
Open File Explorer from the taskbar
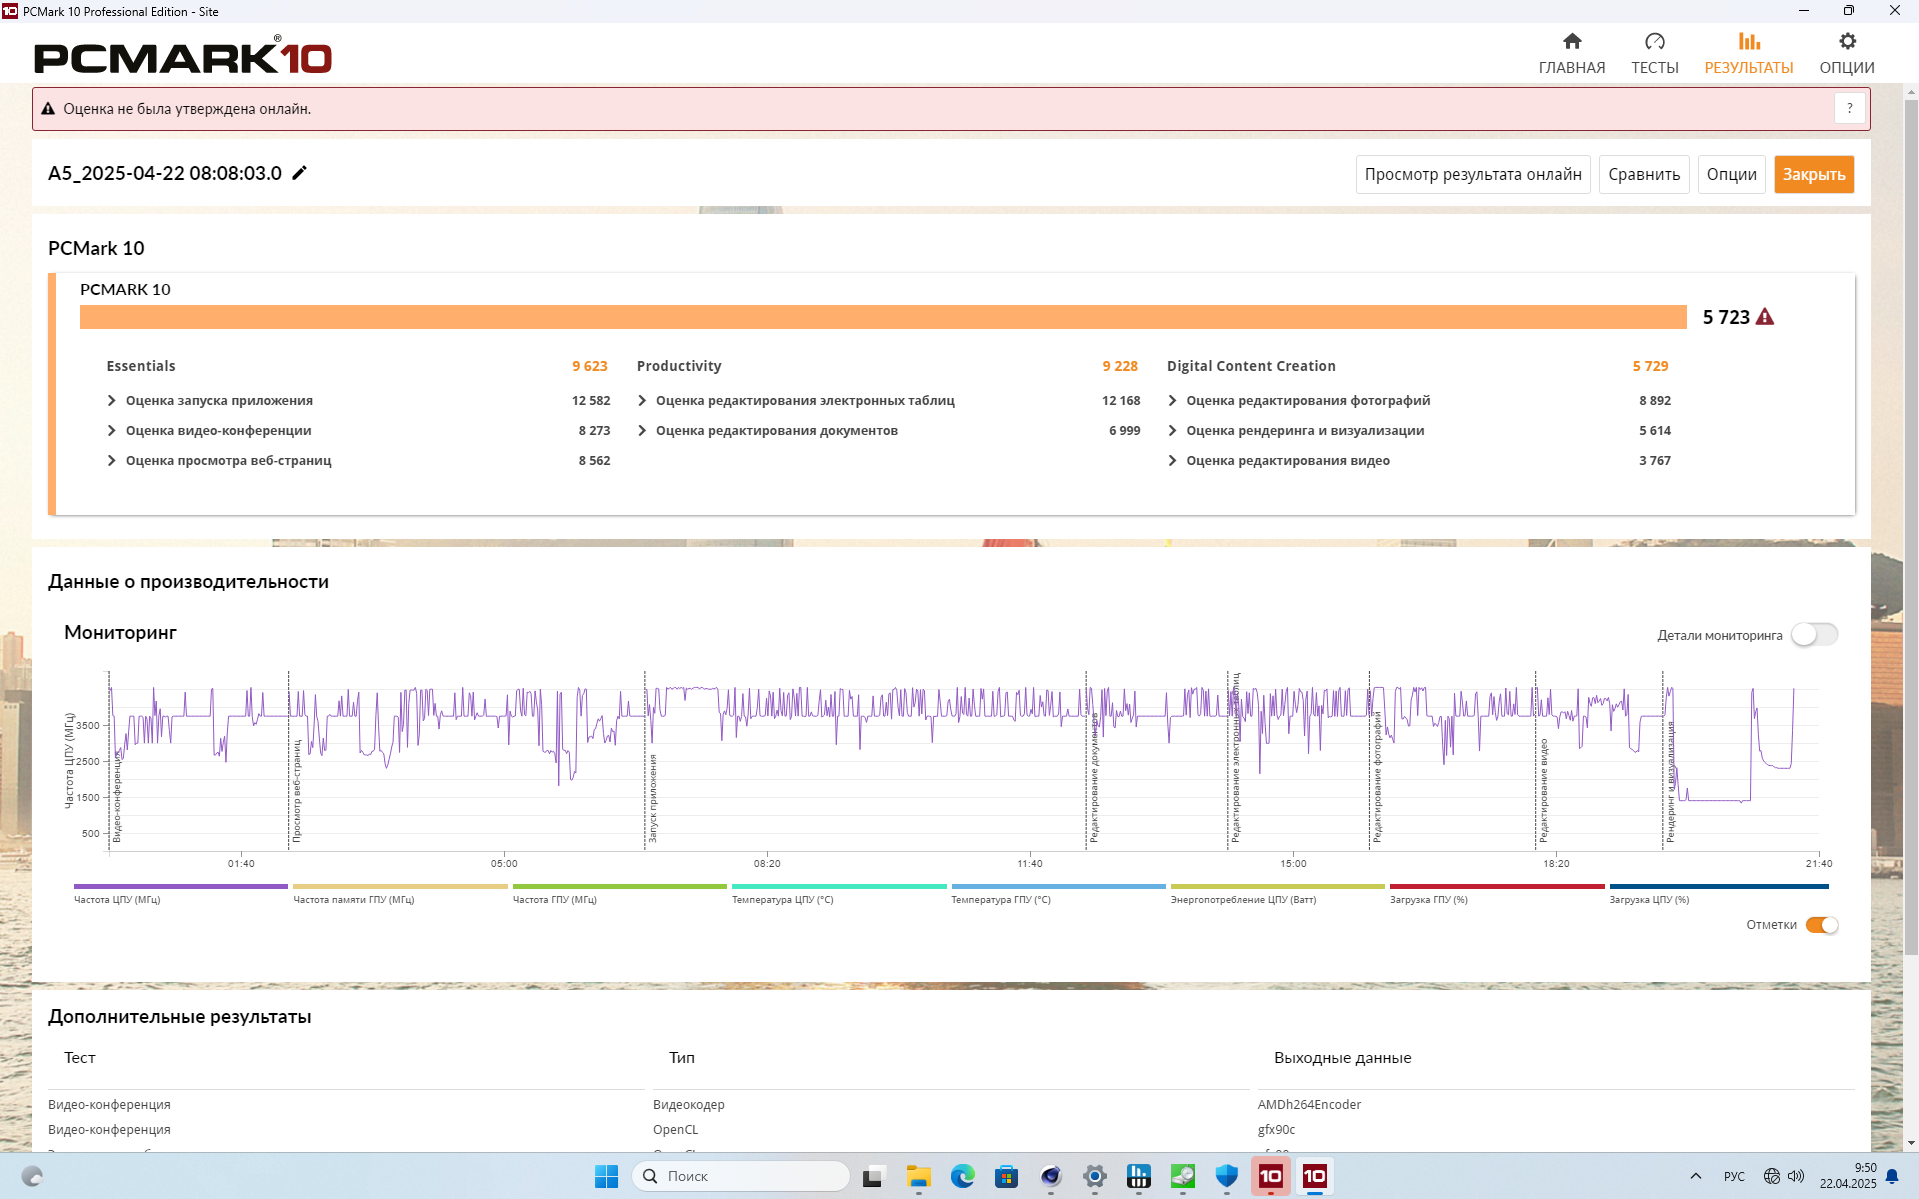918,1176
